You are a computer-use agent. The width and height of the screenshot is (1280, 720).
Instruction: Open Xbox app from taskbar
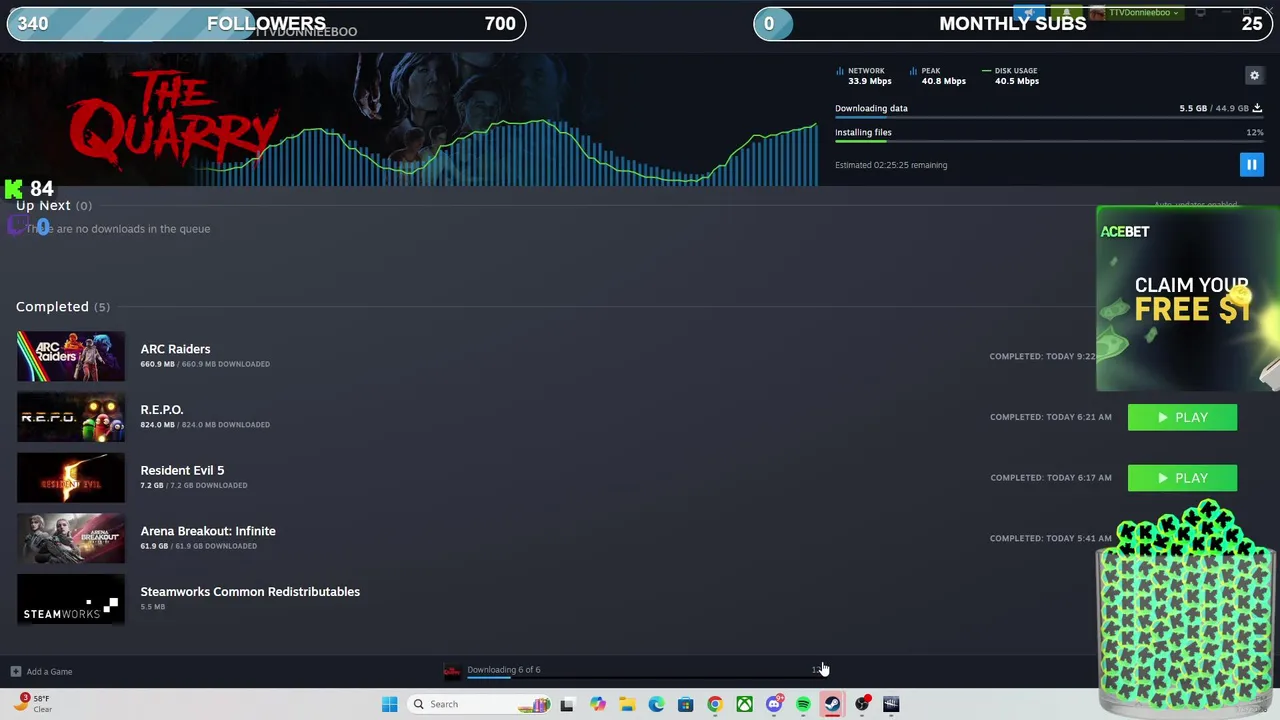pyautogui.click(x=744, y=704)
